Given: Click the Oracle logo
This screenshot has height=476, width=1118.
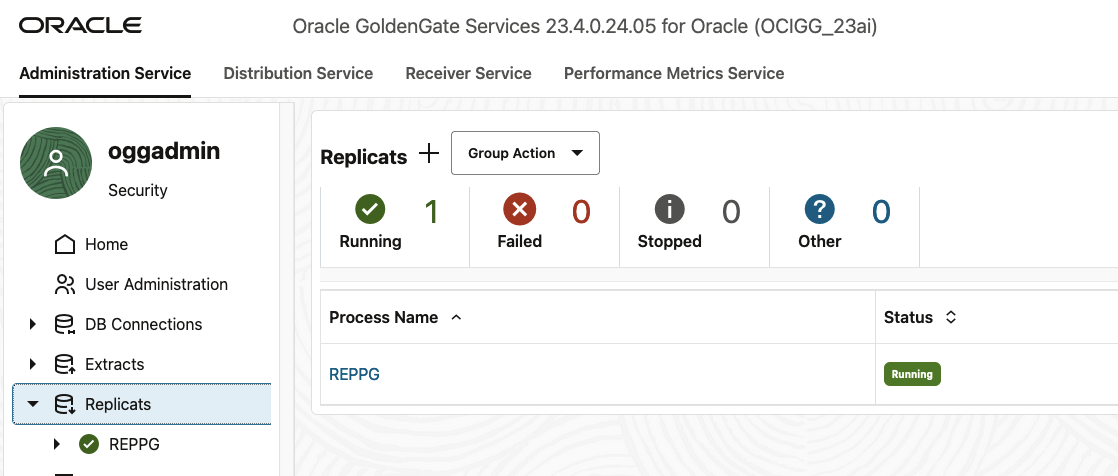Looking at the screenshot, I should (81, 26).
